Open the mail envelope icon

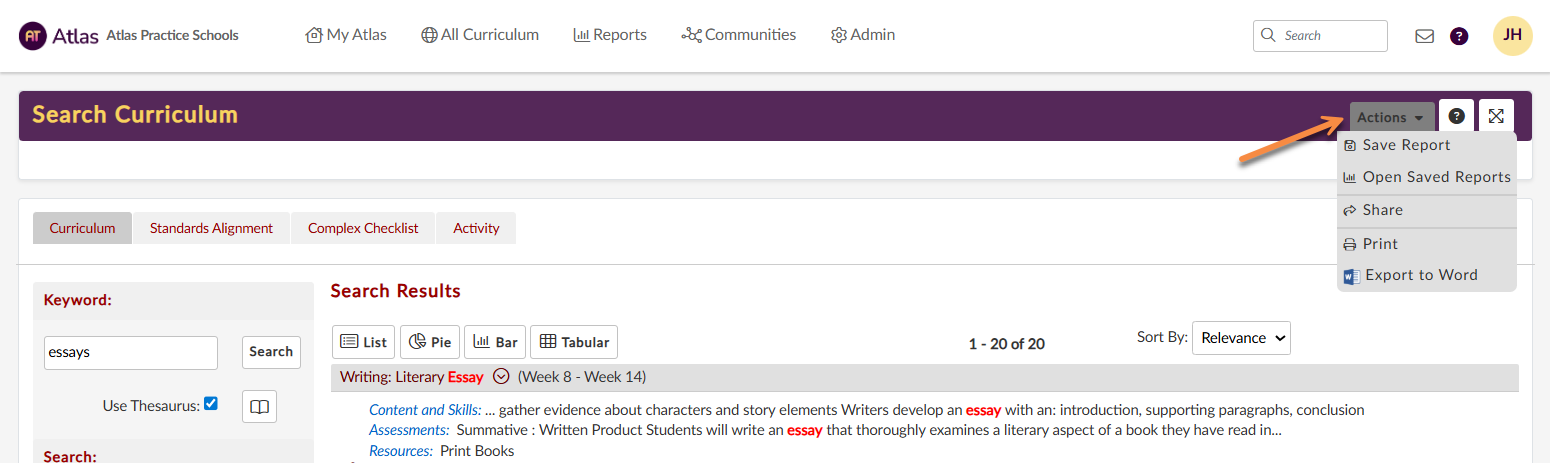pyautogui.click(x=1424, y=36)
